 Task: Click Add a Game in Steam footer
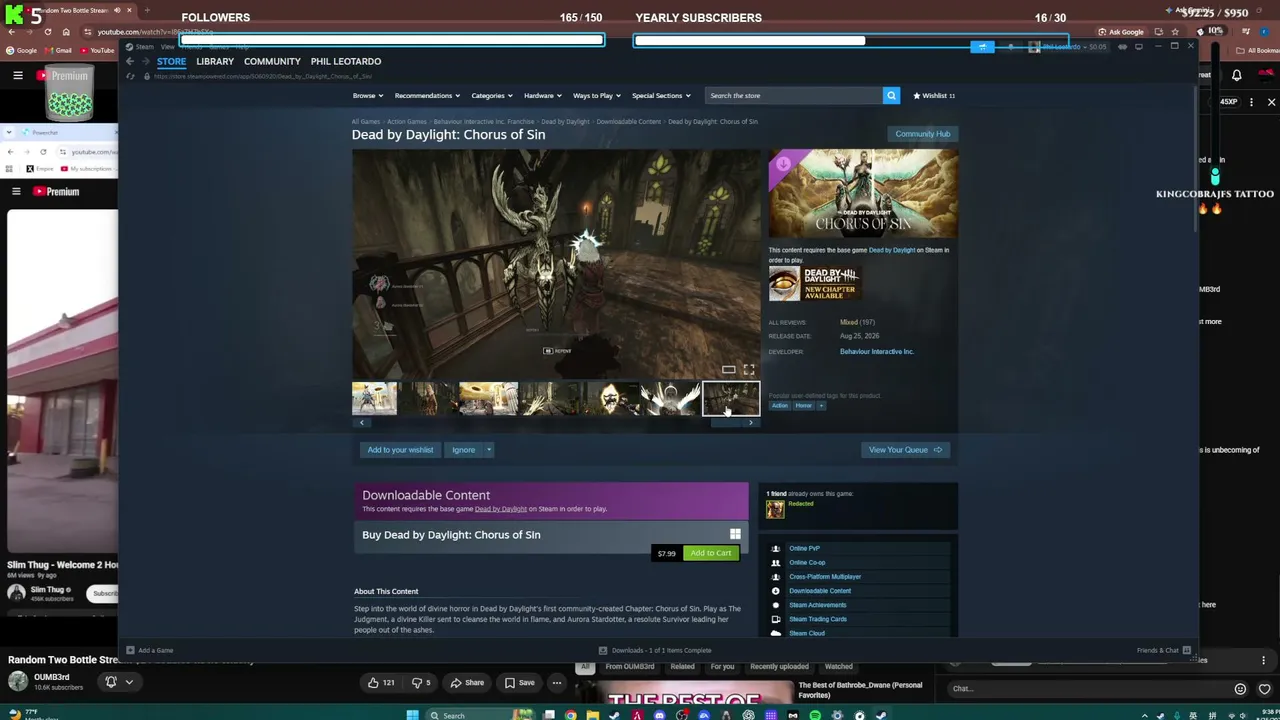coord(149,651)
